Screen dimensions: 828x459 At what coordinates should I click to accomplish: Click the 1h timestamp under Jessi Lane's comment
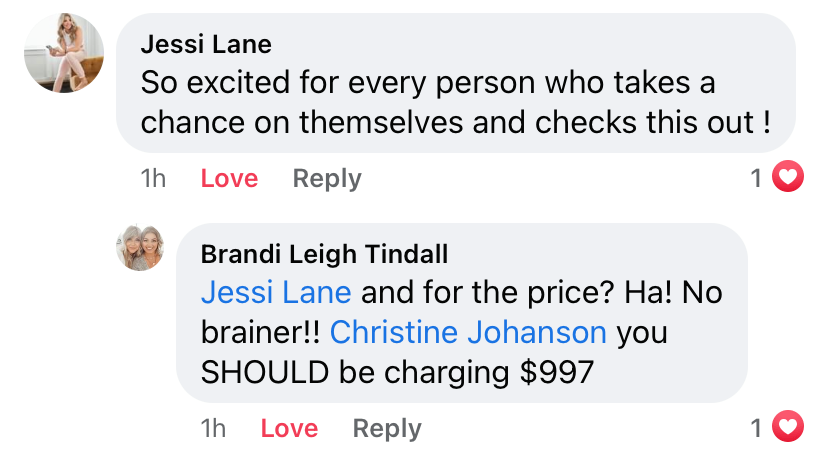coord(153,179)
